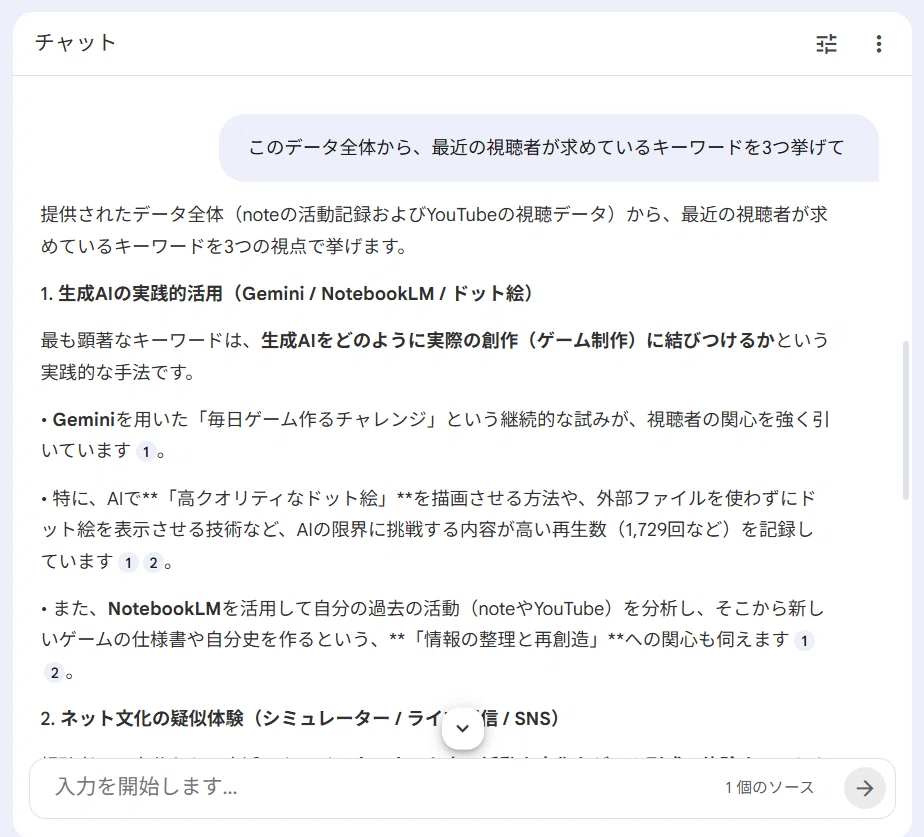Open citation 1 after 引いています
The height and width of the screenshot is (837, 924).
(146, 452)
